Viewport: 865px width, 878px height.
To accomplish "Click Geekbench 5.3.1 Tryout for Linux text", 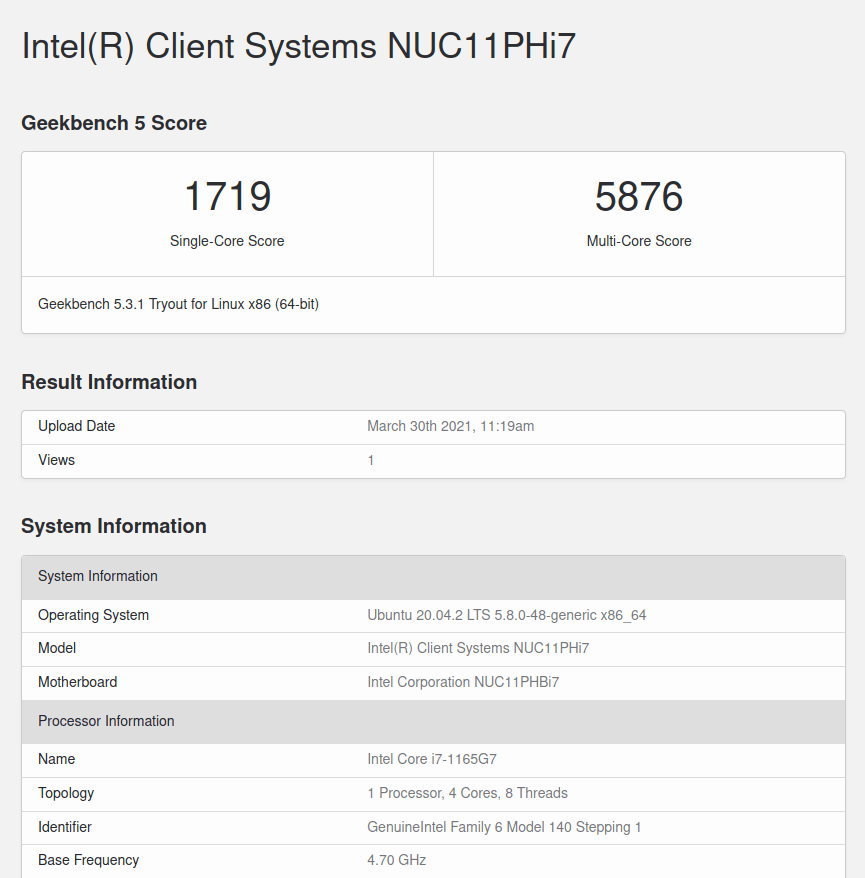I will (x=178, y=304).
